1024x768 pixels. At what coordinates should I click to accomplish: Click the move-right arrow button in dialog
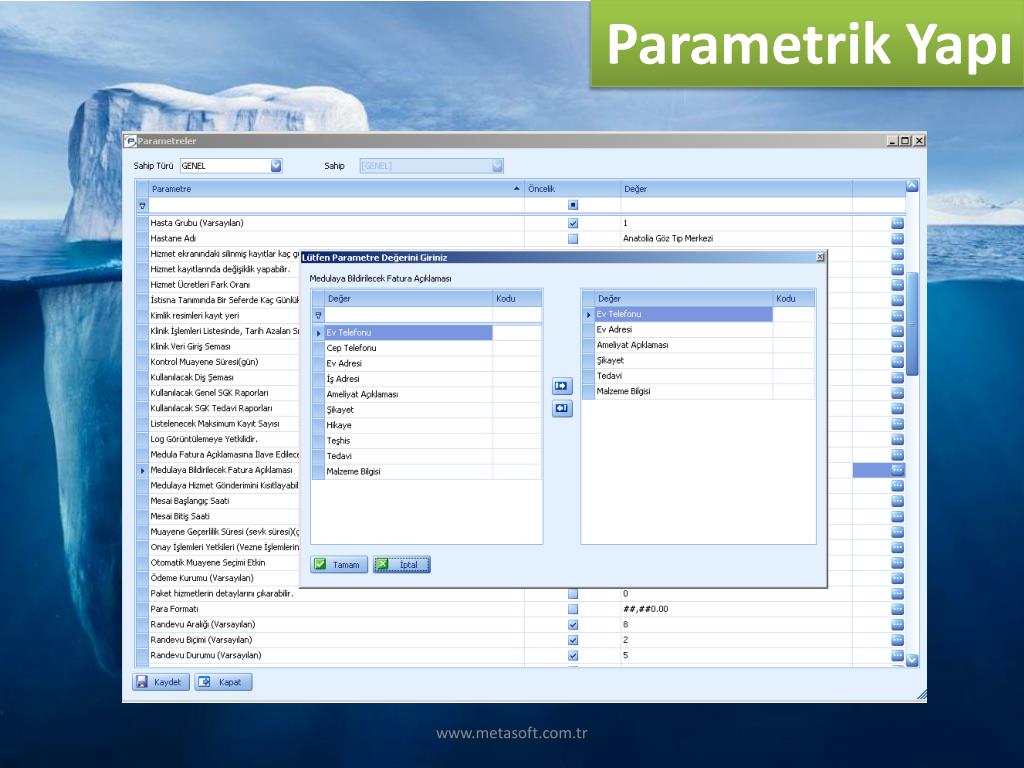click(562, 386)
